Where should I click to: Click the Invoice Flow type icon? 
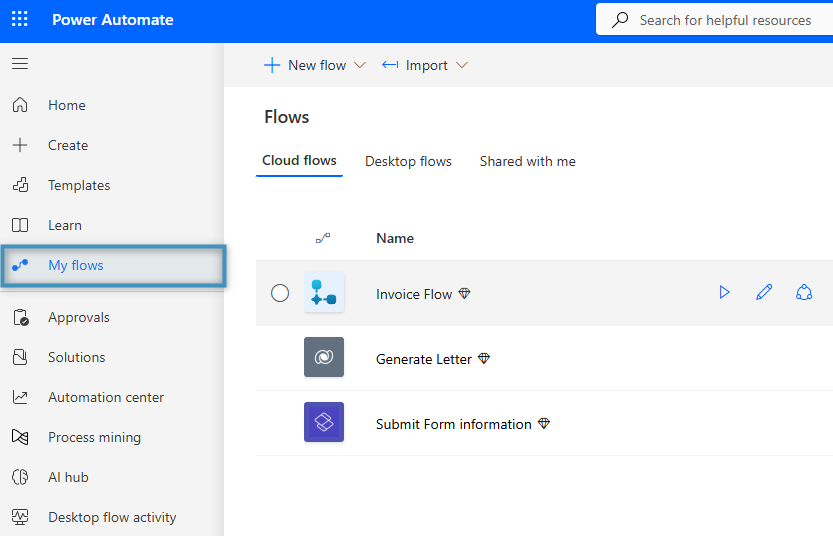324,292
